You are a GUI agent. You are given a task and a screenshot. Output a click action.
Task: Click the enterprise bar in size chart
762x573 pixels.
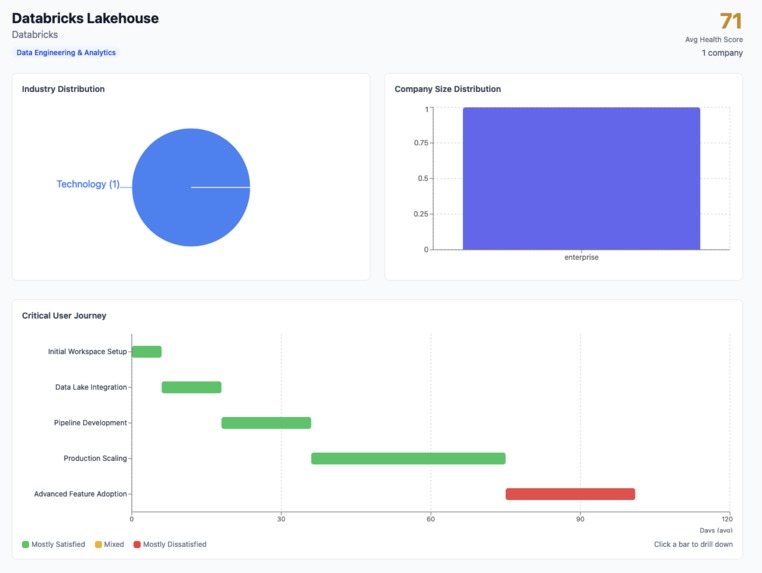coord(581,178)
